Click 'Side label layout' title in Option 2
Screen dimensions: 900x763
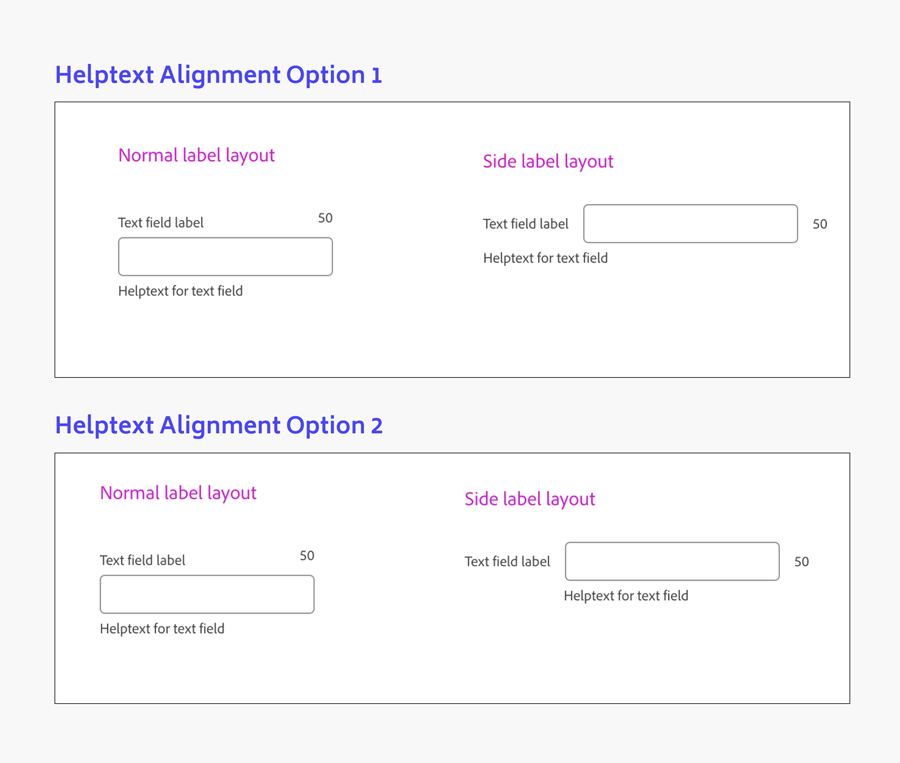(x=529, y=499)
